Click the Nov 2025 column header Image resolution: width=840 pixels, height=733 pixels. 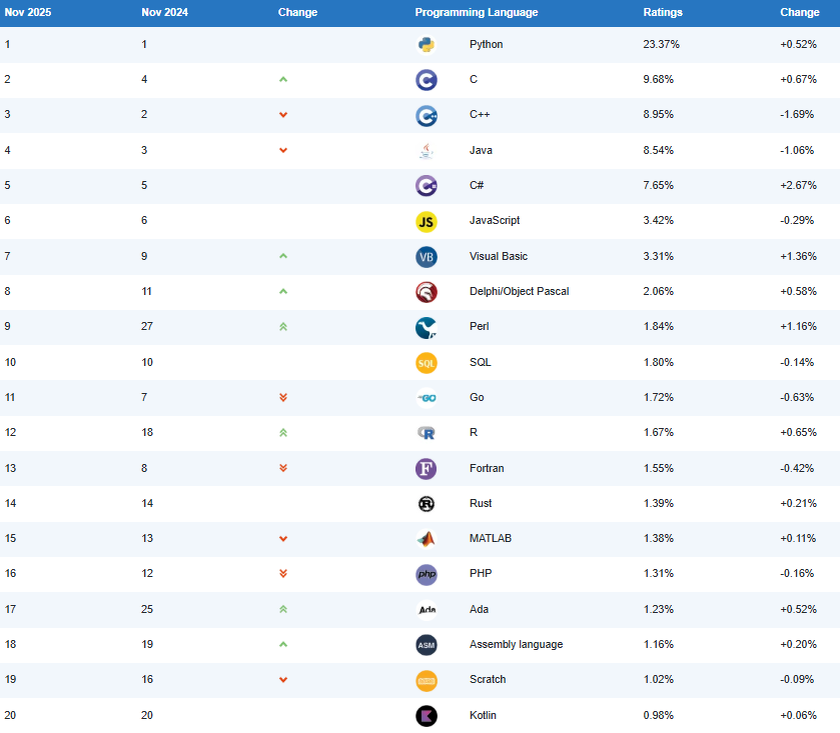(x=27, y=13)
